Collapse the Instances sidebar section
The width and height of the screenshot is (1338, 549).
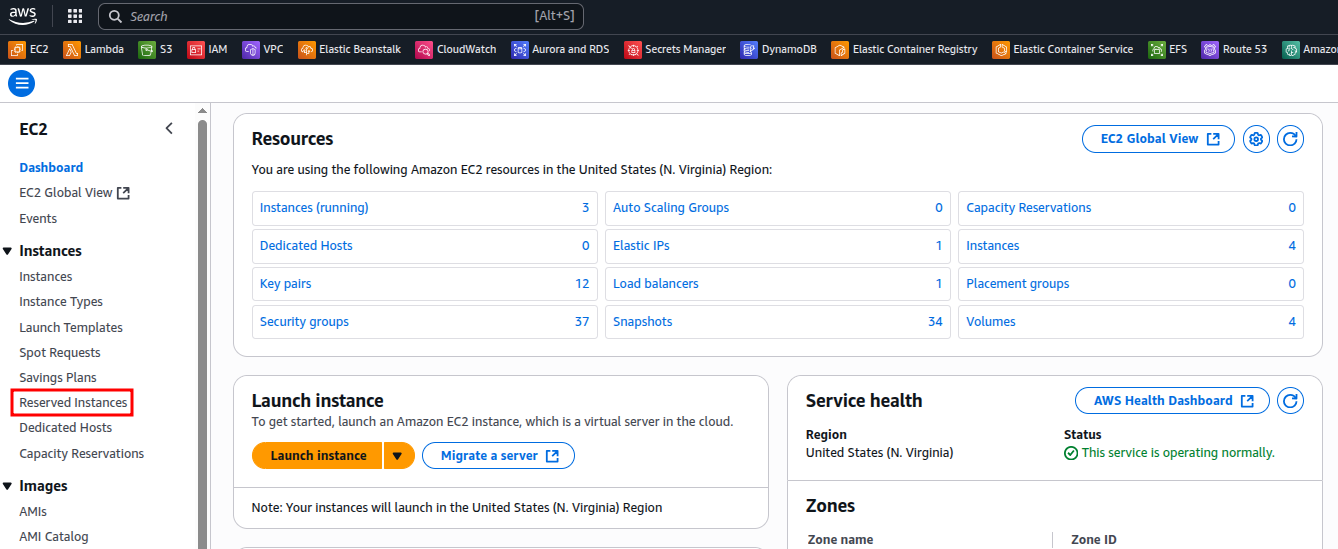coord(8,251)
